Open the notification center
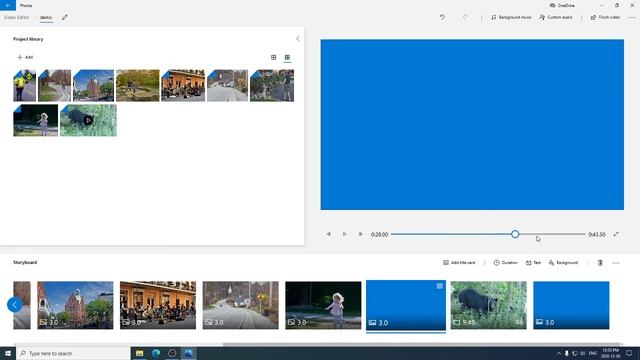The image size is (640, 360). click(x=629, y=353)
